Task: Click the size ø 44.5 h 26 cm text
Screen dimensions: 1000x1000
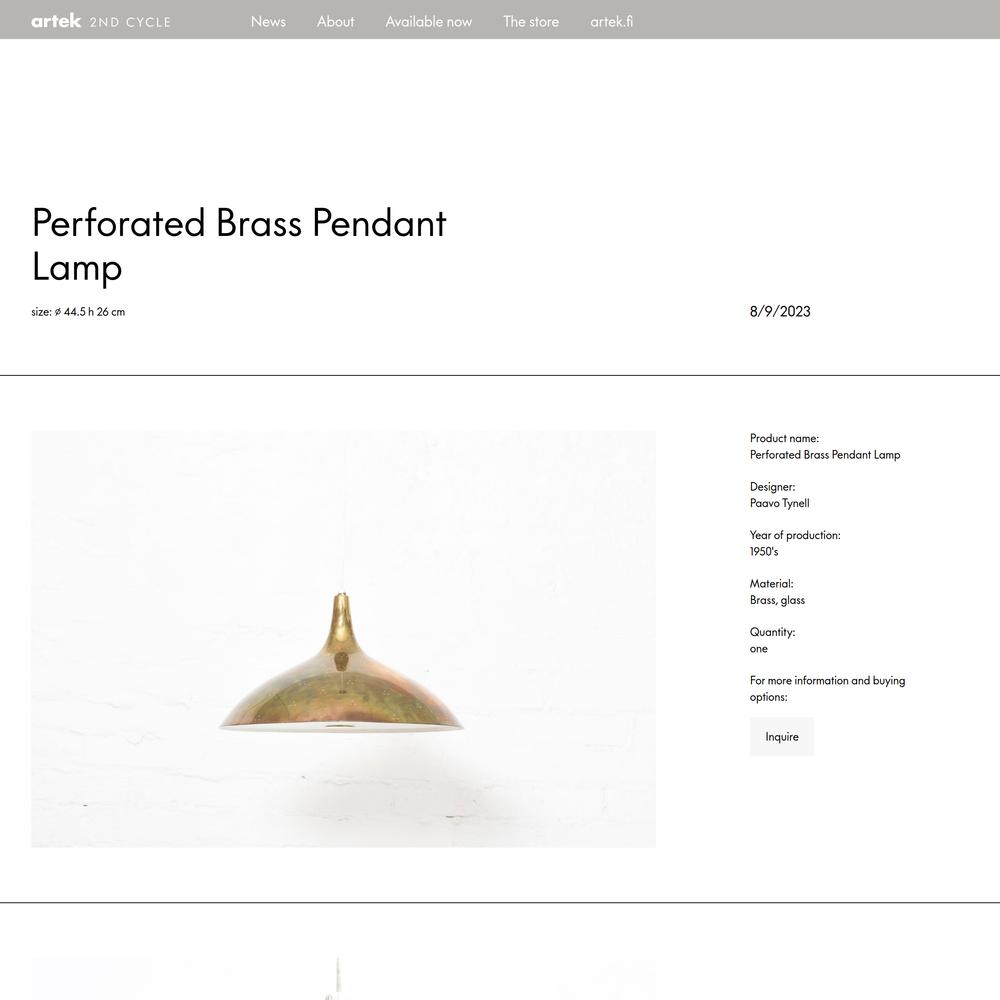Action: 78,312
